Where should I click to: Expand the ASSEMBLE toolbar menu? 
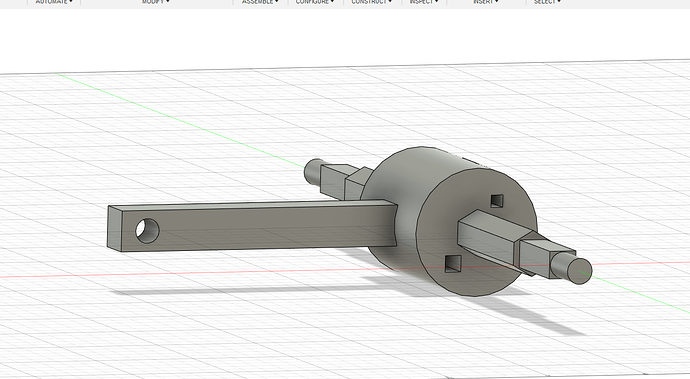tap(260, 2)
